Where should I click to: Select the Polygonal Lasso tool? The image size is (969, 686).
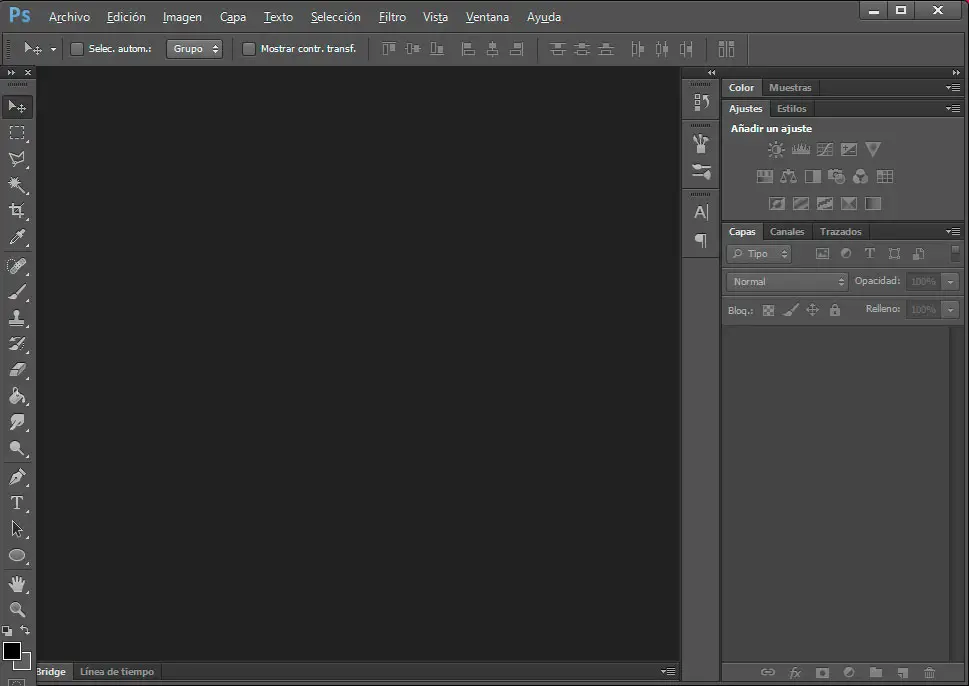17,159
